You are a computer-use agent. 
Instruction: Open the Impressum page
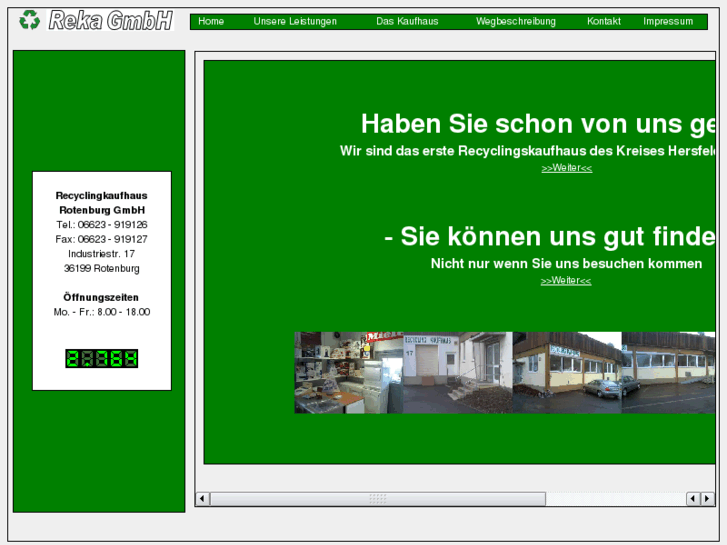tap(668, 21)
